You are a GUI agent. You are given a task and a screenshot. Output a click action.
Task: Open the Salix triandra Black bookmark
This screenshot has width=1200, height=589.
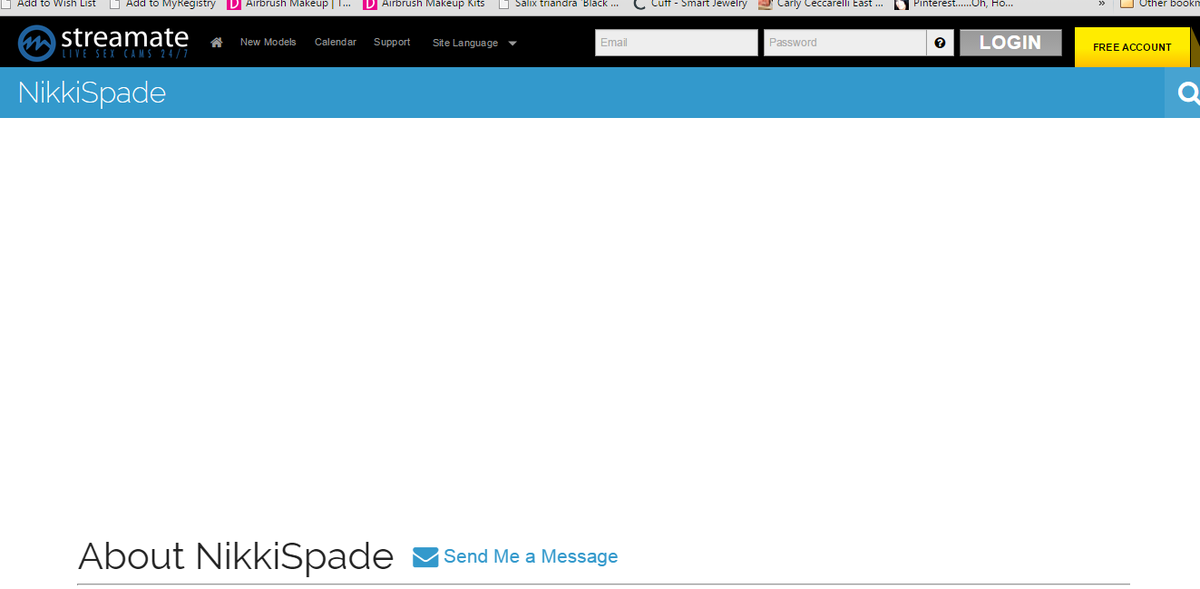click(x=558, y=4)
